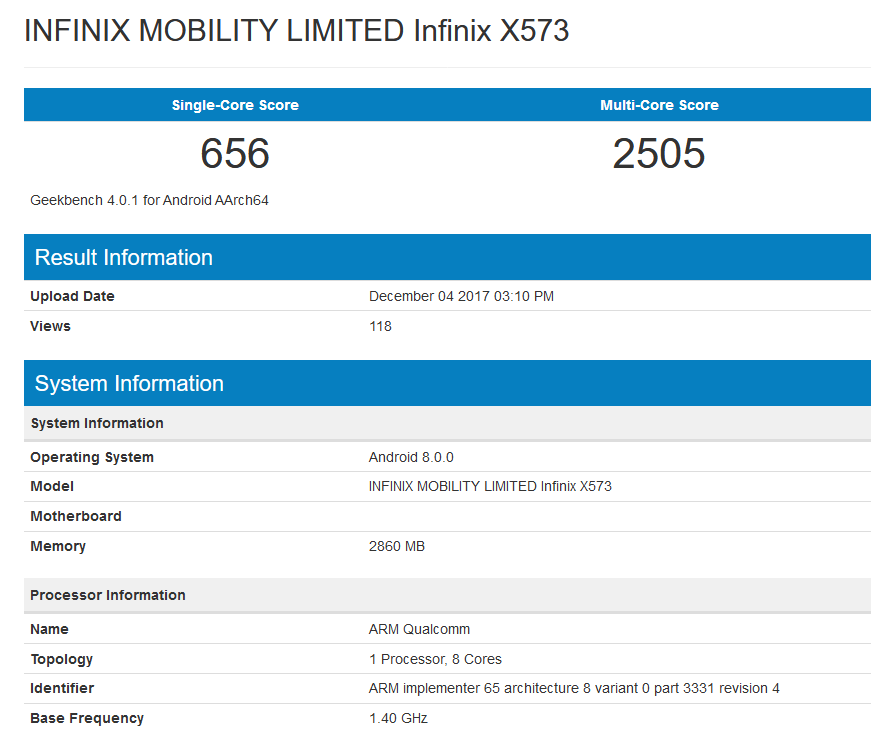Click the '1.40 GHz' frequency value
The width and height of the screenshot is (896, 743).
coord(398,718)
